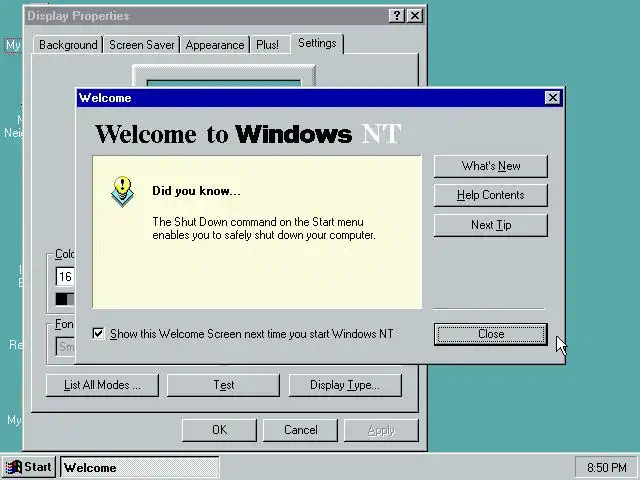Click the monitor preview in Display Properties
This screenshot has height=480, width=640.
point(224,77)
